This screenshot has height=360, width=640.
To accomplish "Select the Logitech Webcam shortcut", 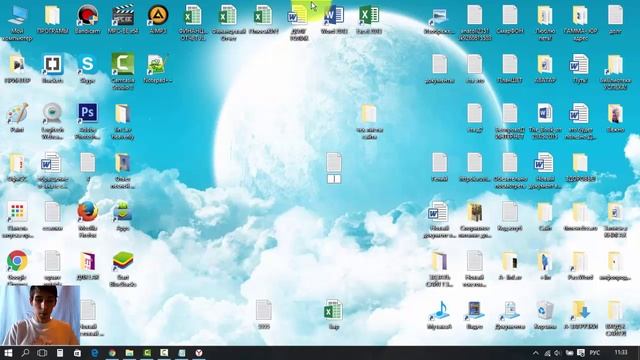I will (x=52, y=121).
